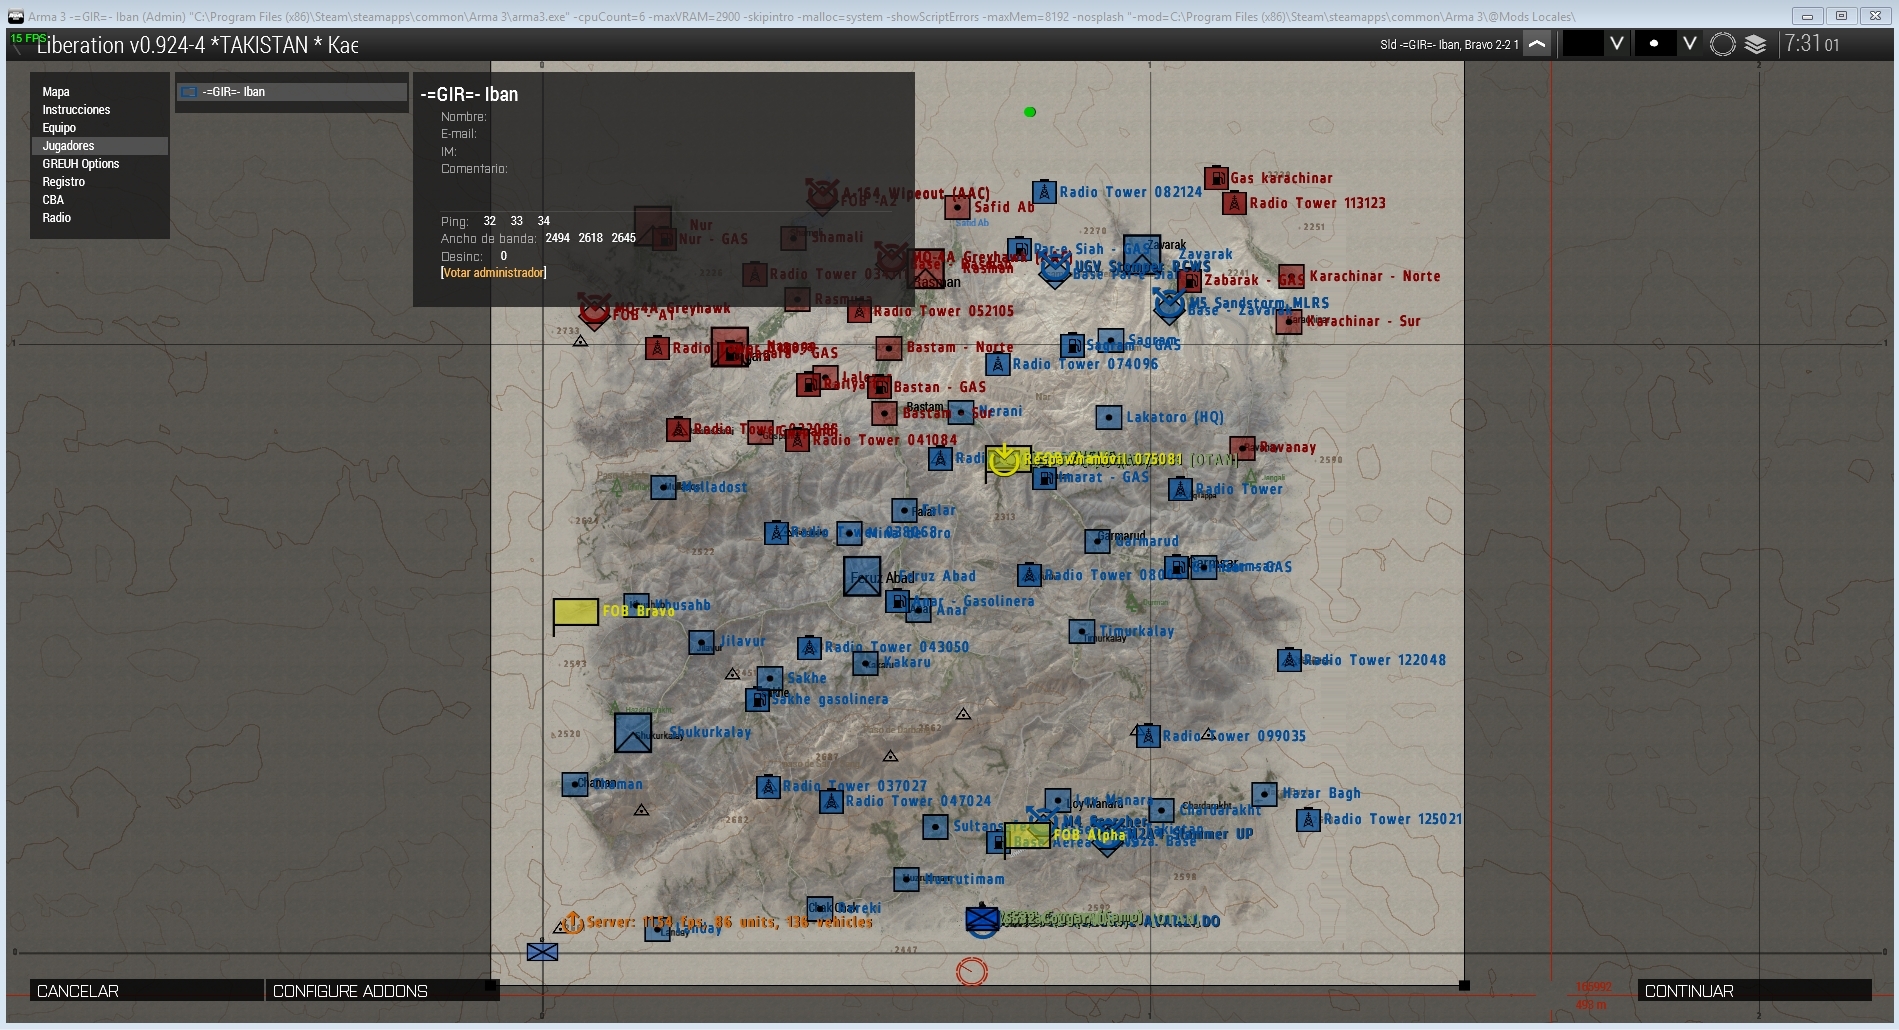Click the FOB Bravo yellow flag marker
Viewport: 1899px width, 1030px height.
tap(575, 612)
